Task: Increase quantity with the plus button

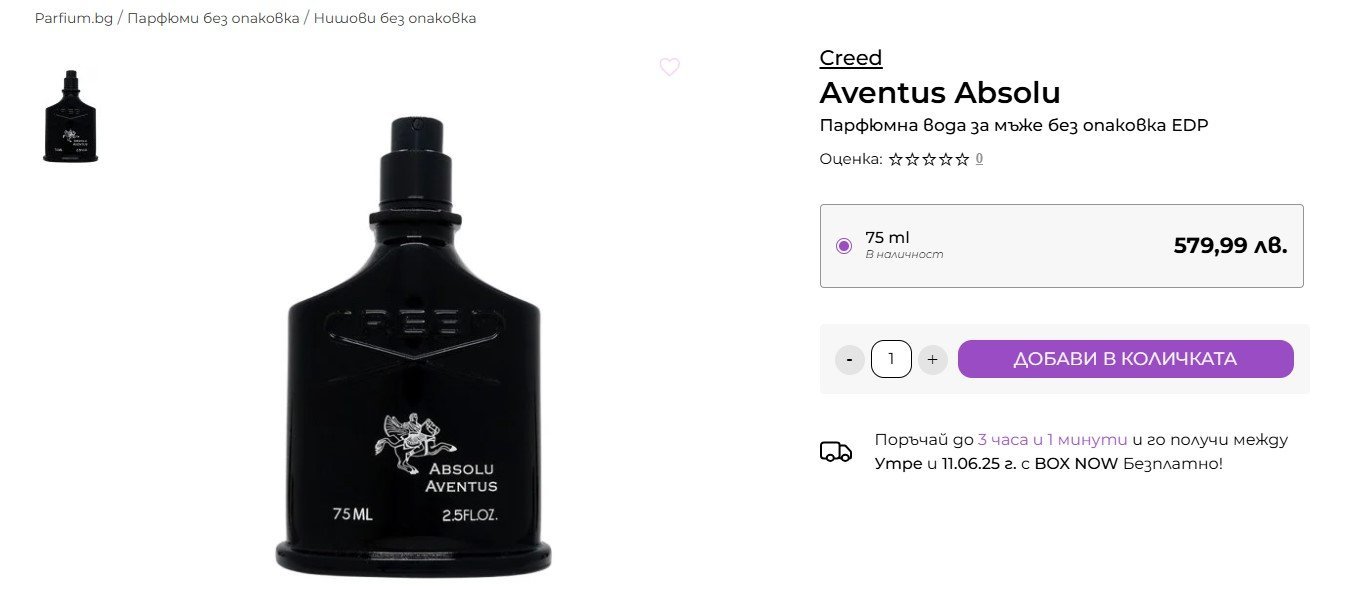Action: (x=932, y=360)
